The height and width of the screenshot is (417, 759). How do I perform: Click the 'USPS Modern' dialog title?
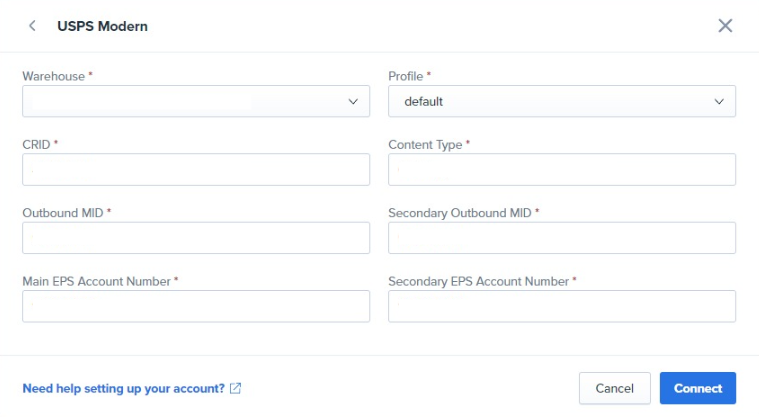102,26
